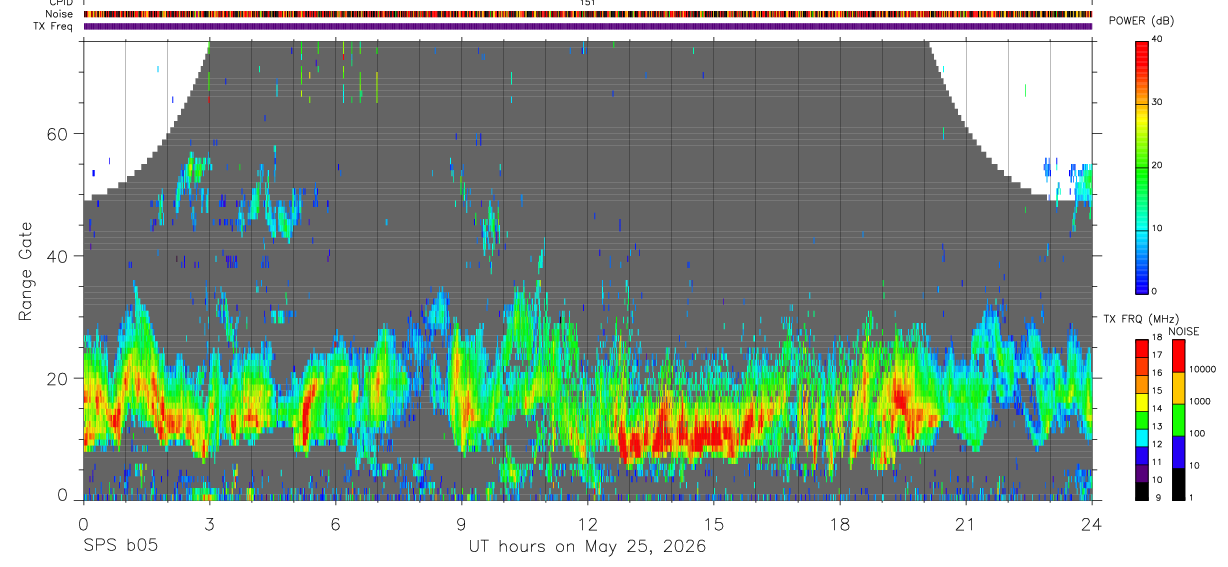This screenshot has width=1228, height=567.
Task: Click the 1000 noise legend value
Action: 1199,401
